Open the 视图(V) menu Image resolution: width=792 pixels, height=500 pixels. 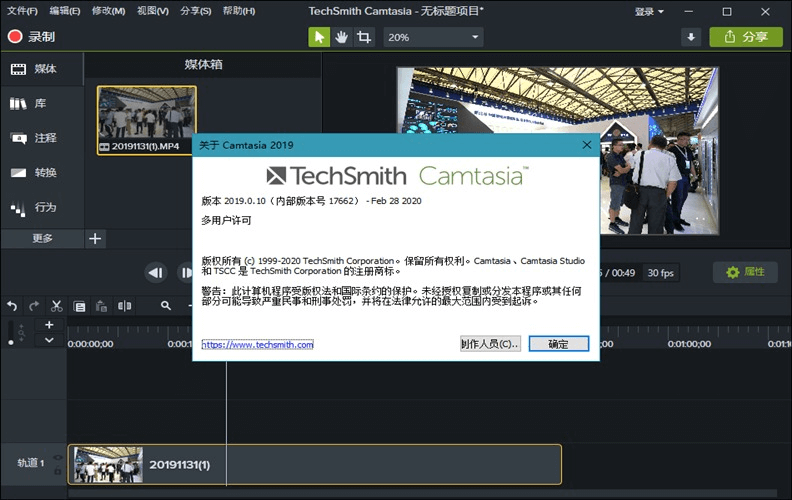click(x=153, y=11)
